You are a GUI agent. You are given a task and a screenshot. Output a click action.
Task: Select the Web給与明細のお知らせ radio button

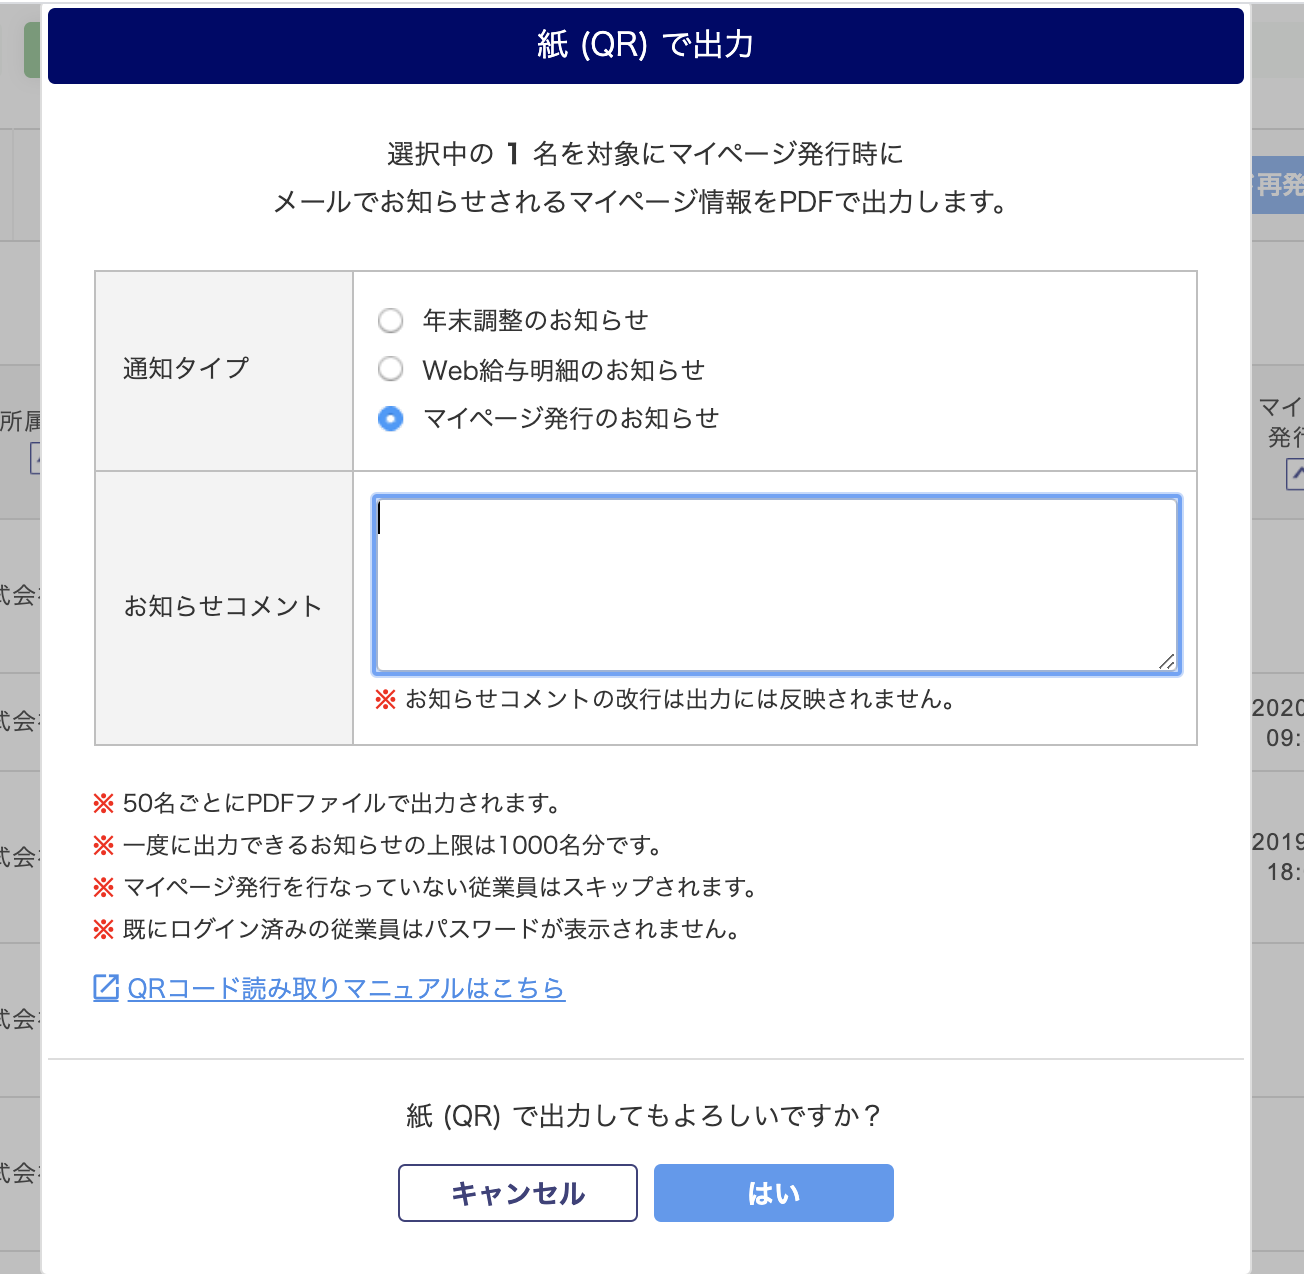click(390, 369)
